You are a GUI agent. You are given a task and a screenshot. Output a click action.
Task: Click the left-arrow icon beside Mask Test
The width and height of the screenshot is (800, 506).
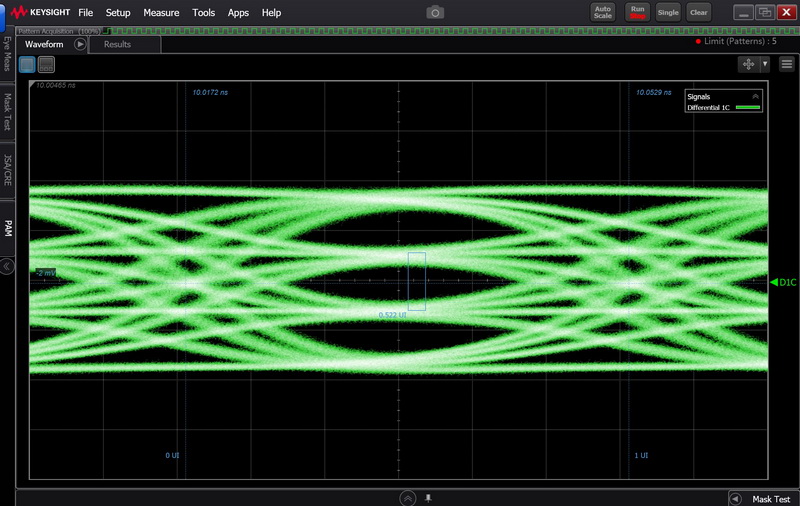[735, 499]
